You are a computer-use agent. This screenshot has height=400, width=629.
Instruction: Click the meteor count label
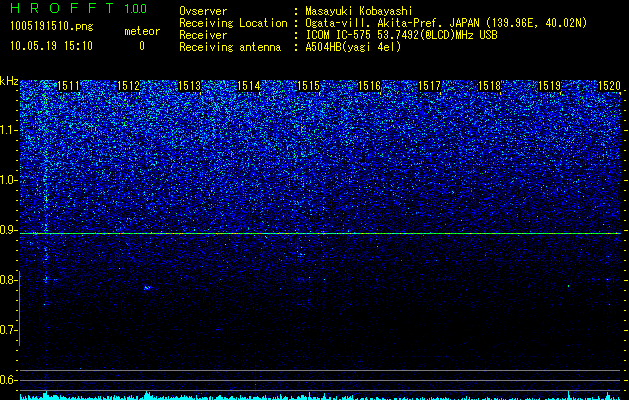click(x=142, y=31)
